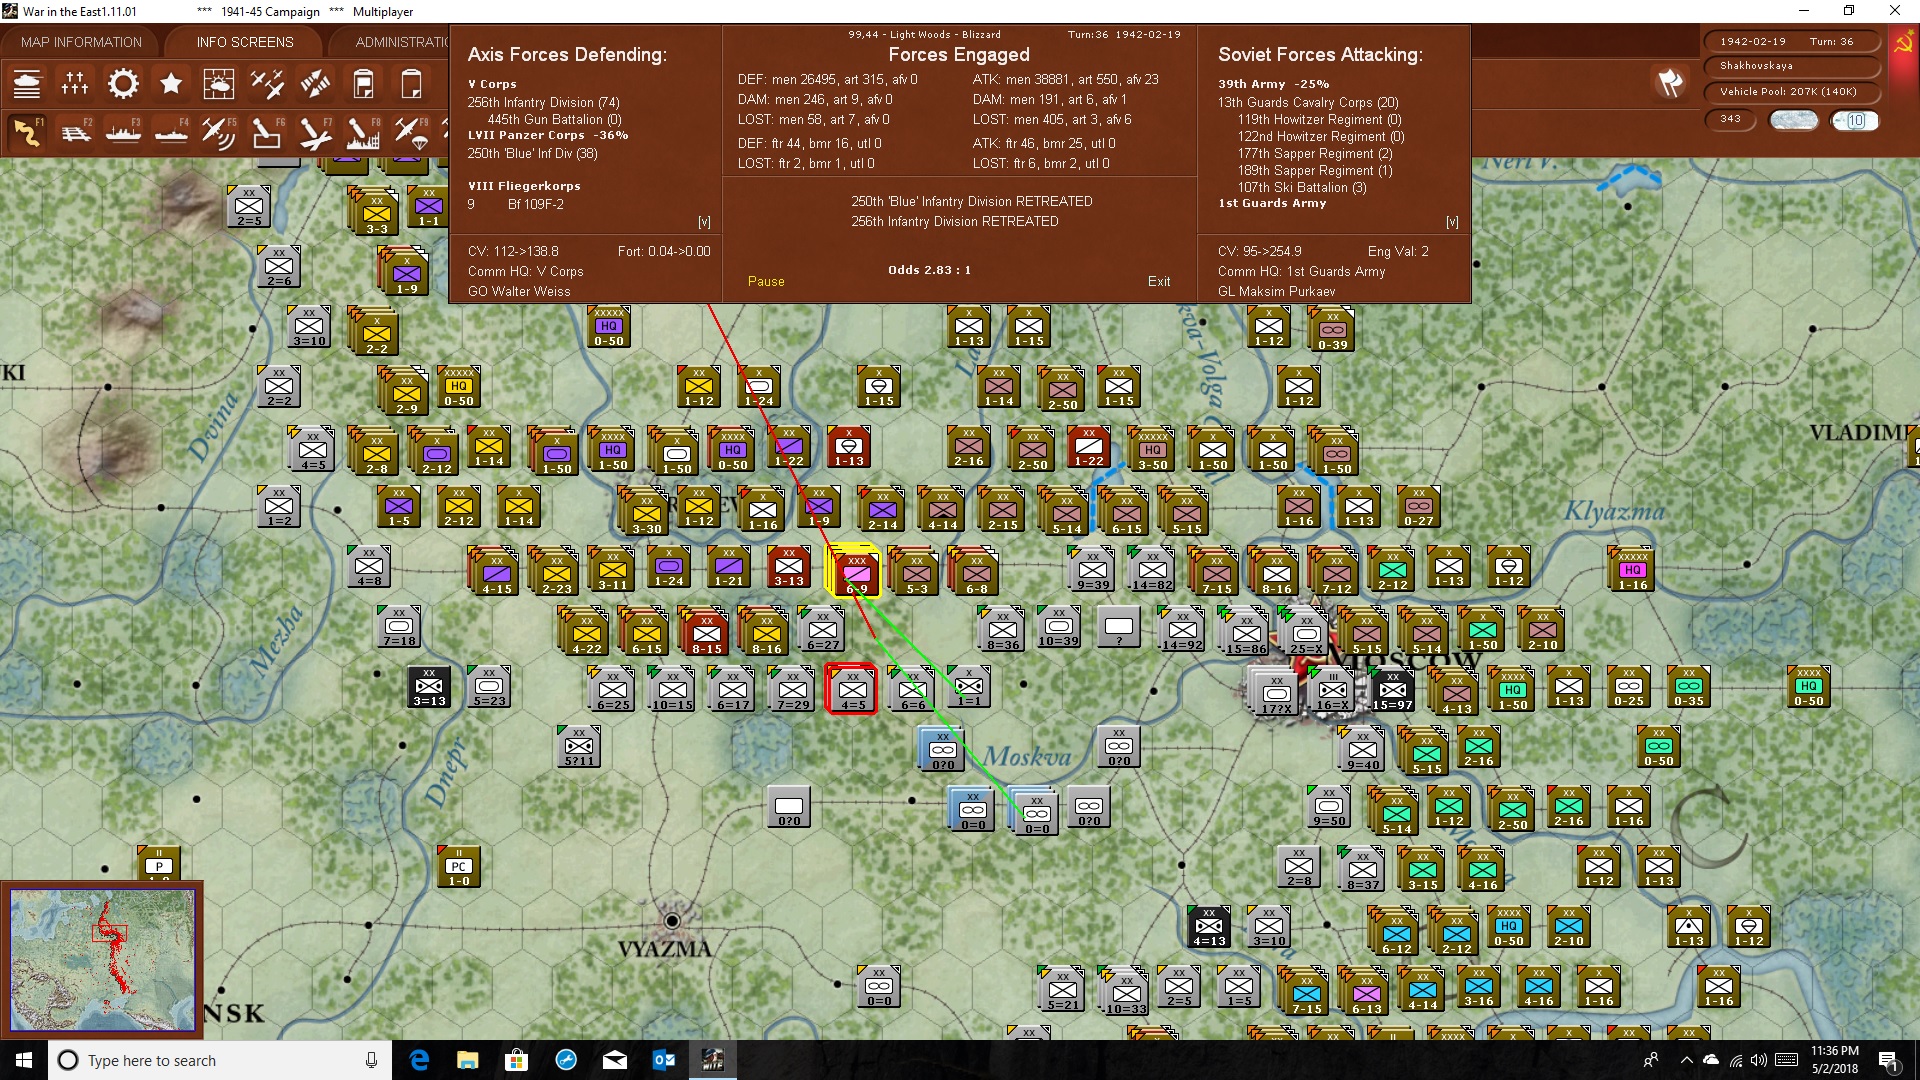Click the star victory screen icon
The width and height of the screenshot is (1920, 1080).
coord(171,84)
